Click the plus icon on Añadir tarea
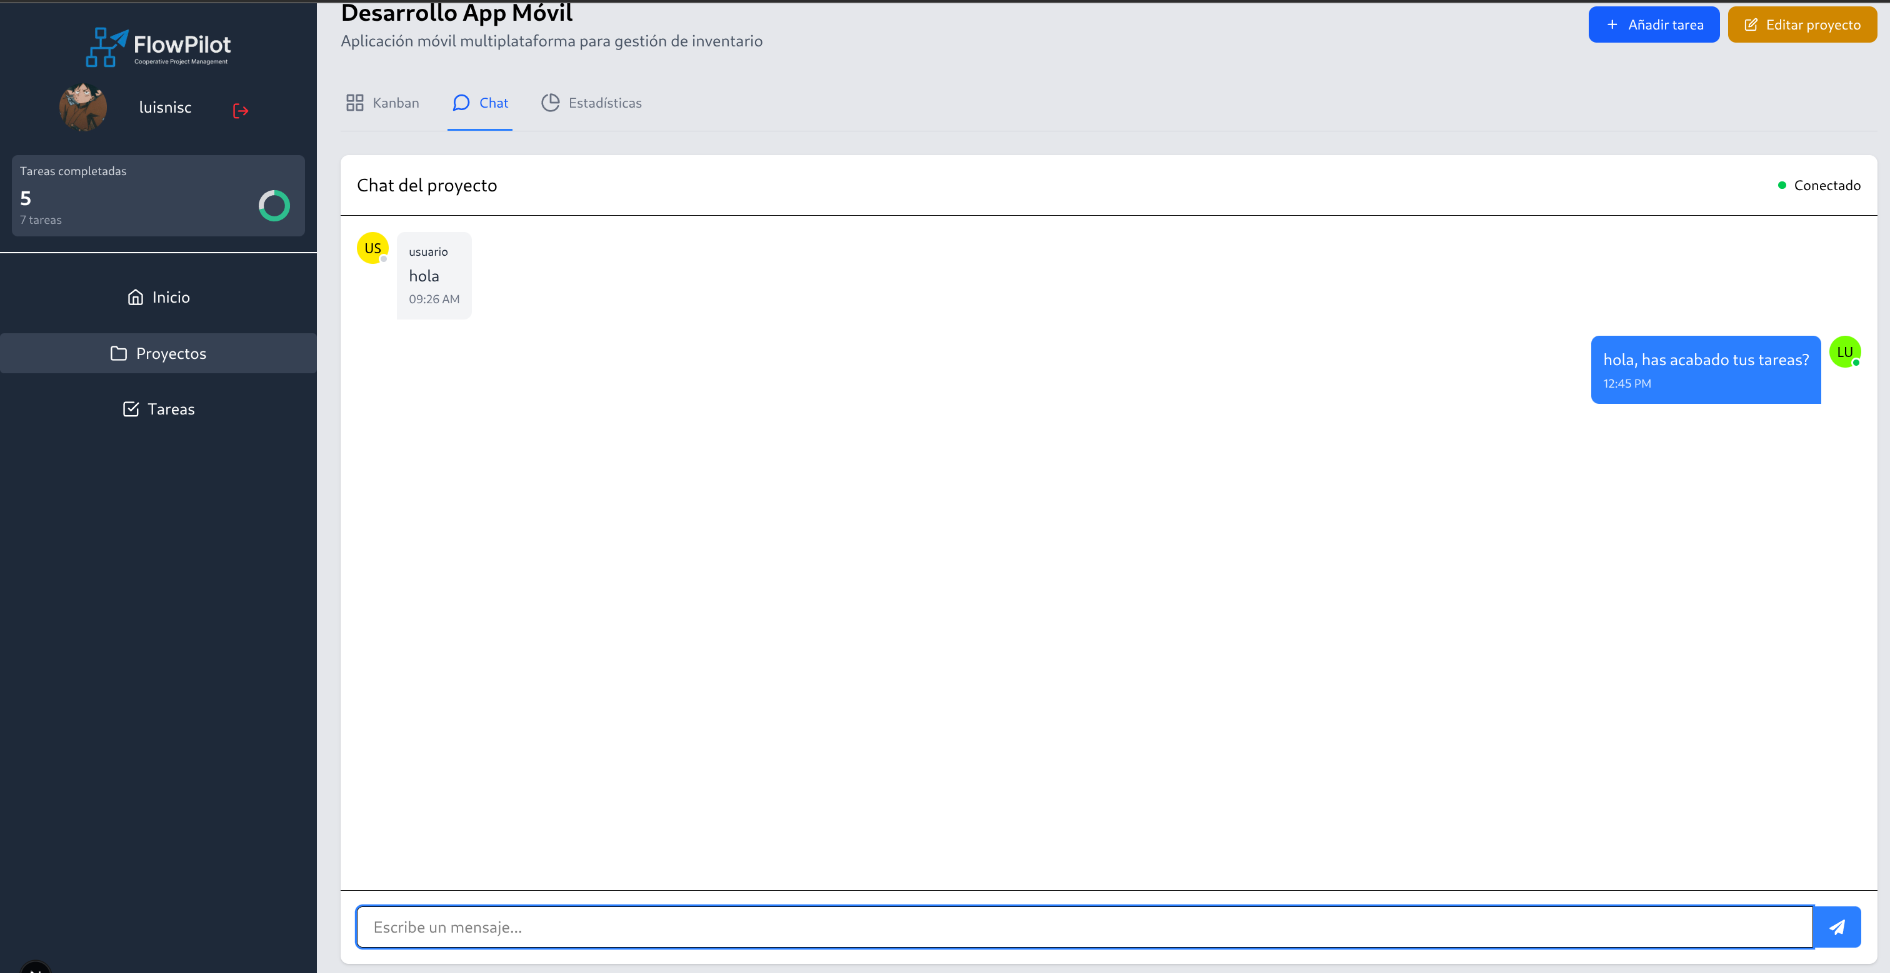Screen dimensions: 1890x973 (1610, 24)
